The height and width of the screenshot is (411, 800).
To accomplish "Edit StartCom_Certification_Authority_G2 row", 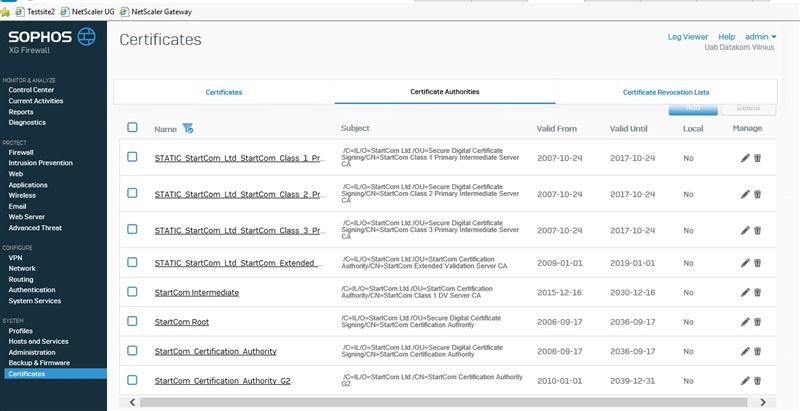I will tap(745, 381).
